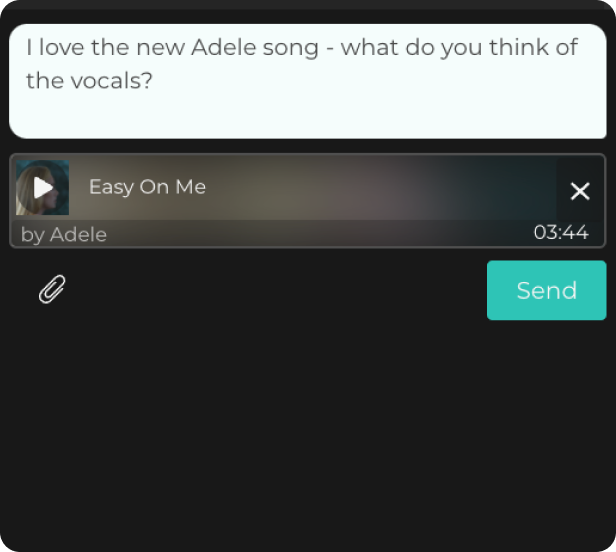This screenshot has width=616, height=552.
Task: Click the Adele album art thumbnail
Action: coord(42,187)
